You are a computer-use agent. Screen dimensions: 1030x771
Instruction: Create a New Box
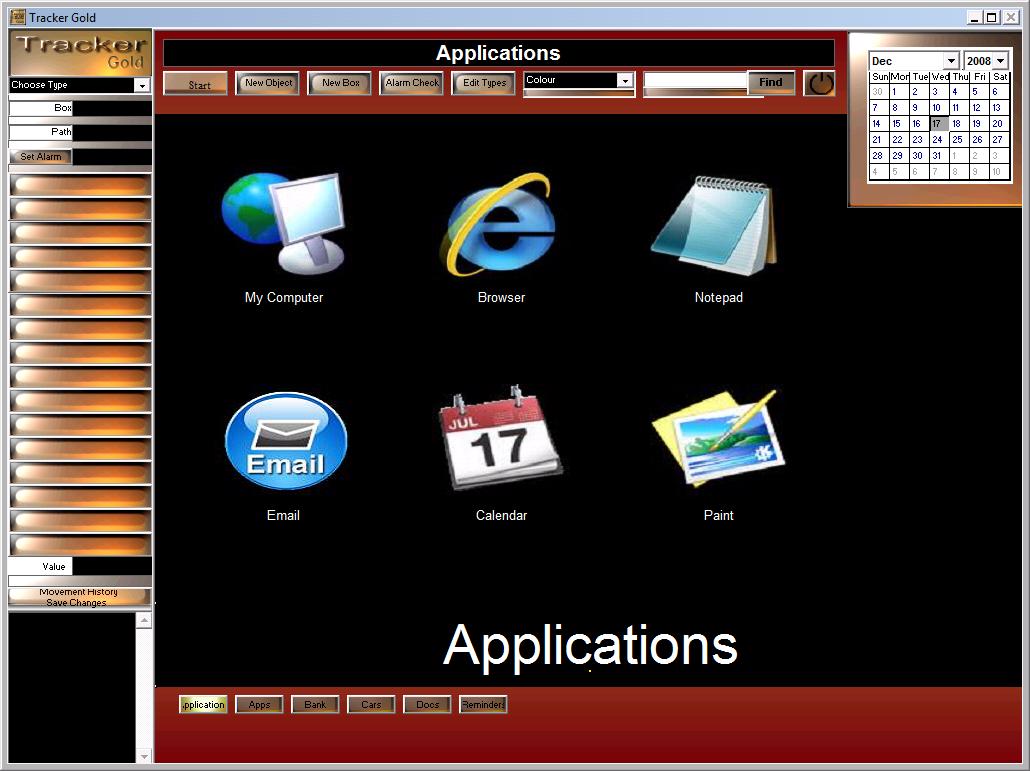click(x=340, y=83)
